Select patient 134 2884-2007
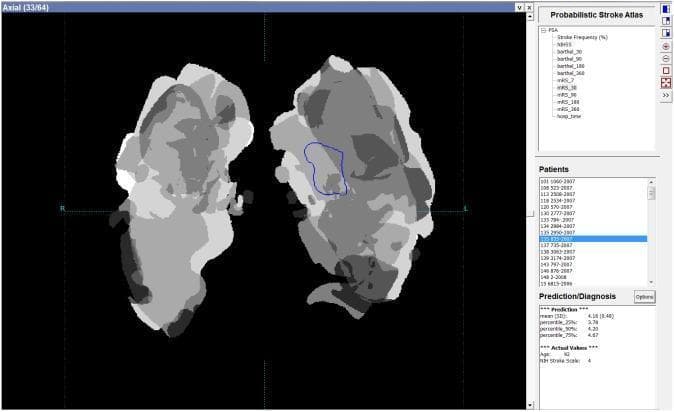 558,226
